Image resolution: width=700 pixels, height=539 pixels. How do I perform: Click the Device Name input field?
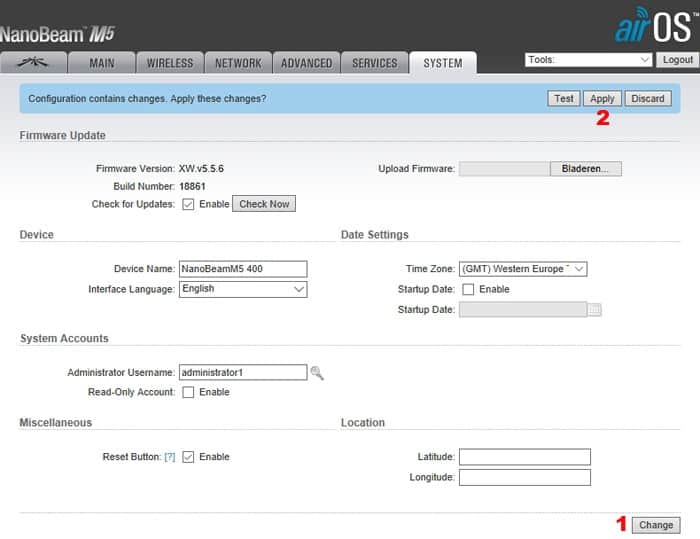(x=243, y=269)
